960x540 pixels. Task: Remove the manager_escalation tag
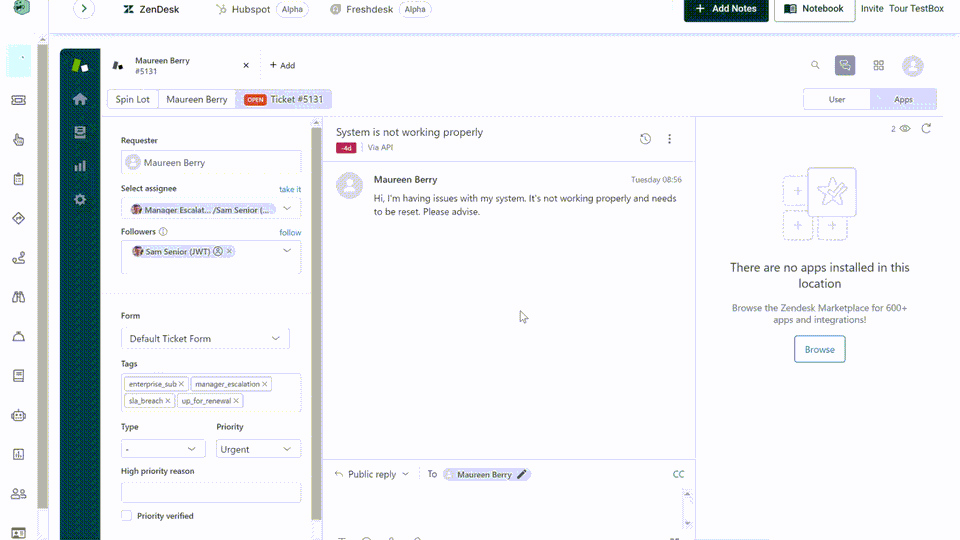[x=264, y=384]
